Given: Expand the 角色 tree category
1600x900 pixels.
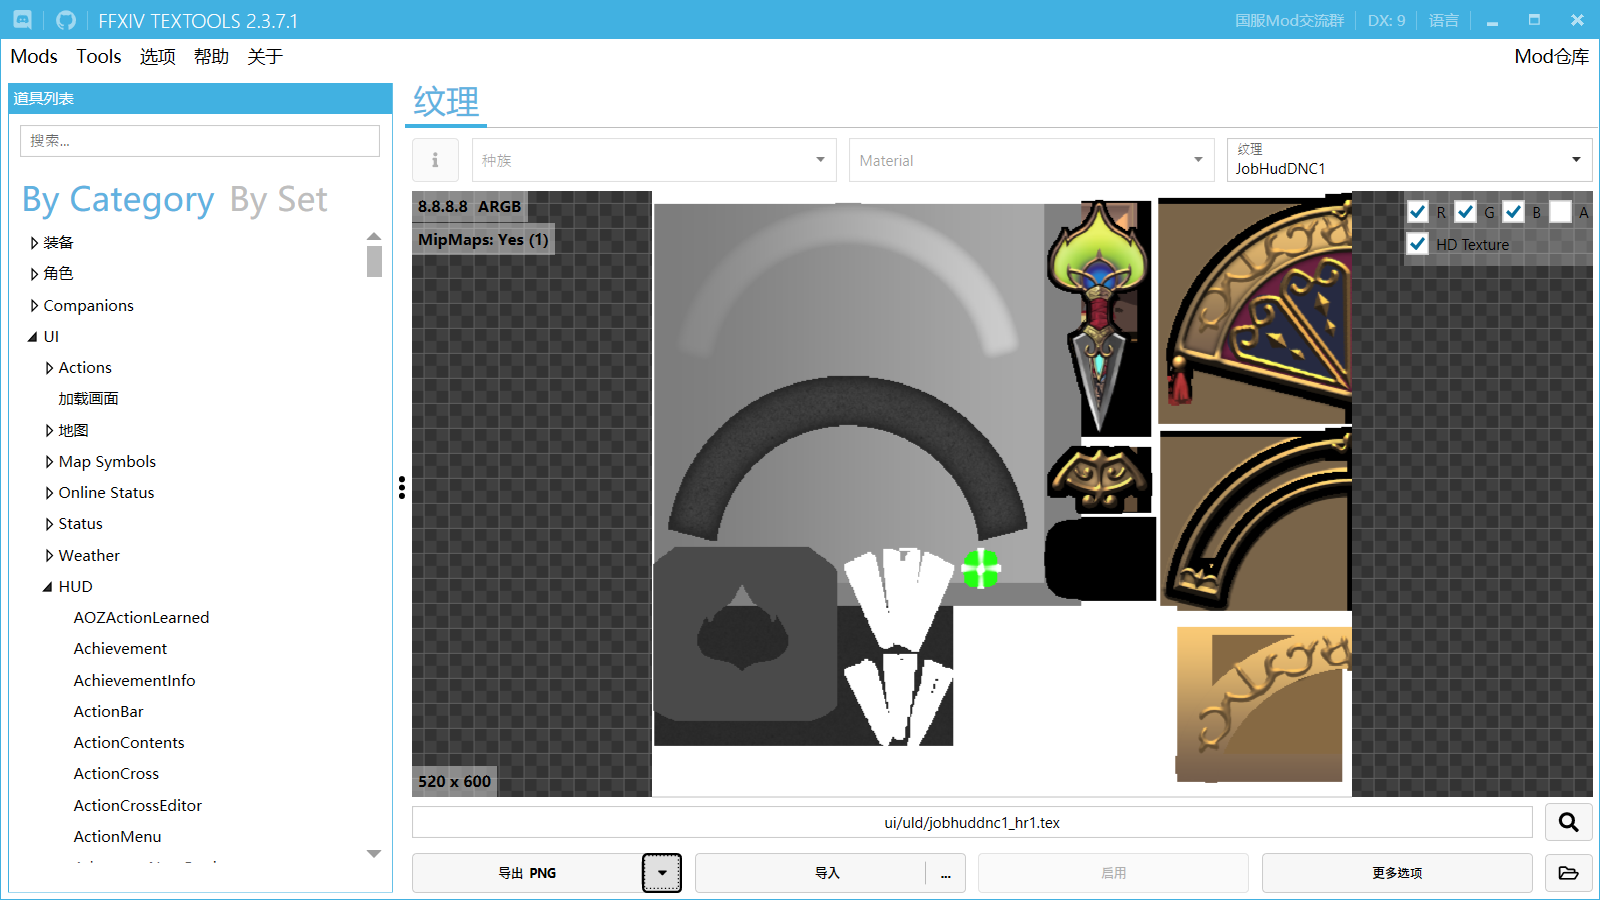Looking at the screenshot, I should click(34, 274).
